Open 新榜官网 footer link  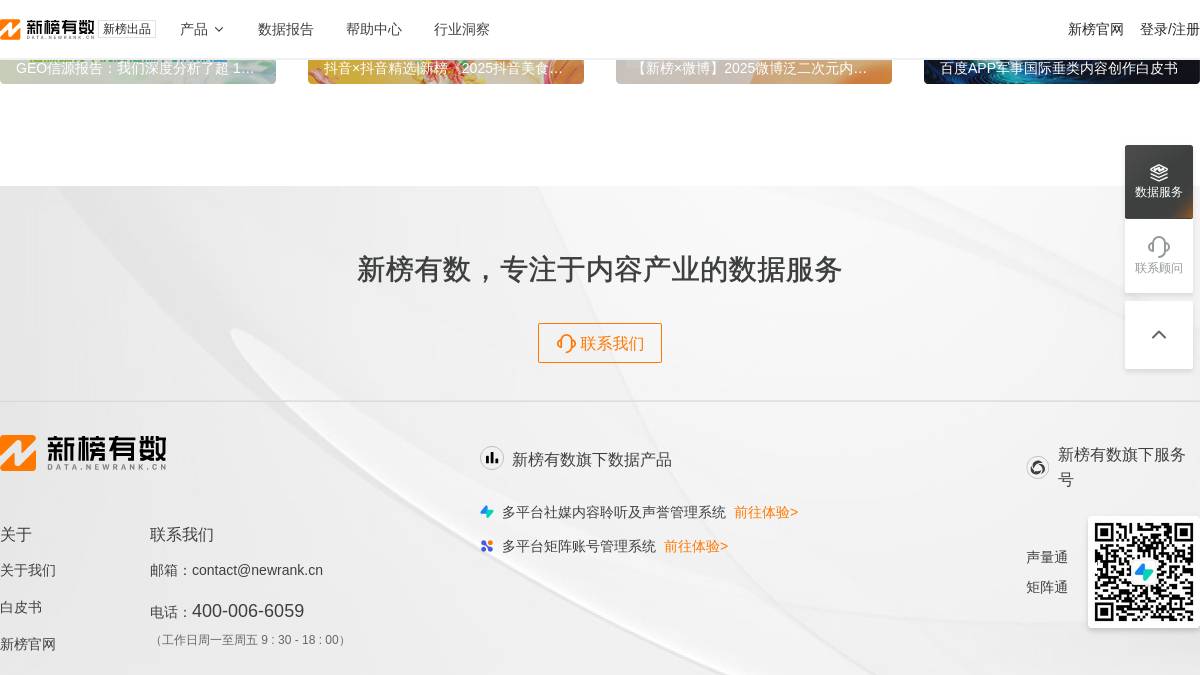point(28,644)
